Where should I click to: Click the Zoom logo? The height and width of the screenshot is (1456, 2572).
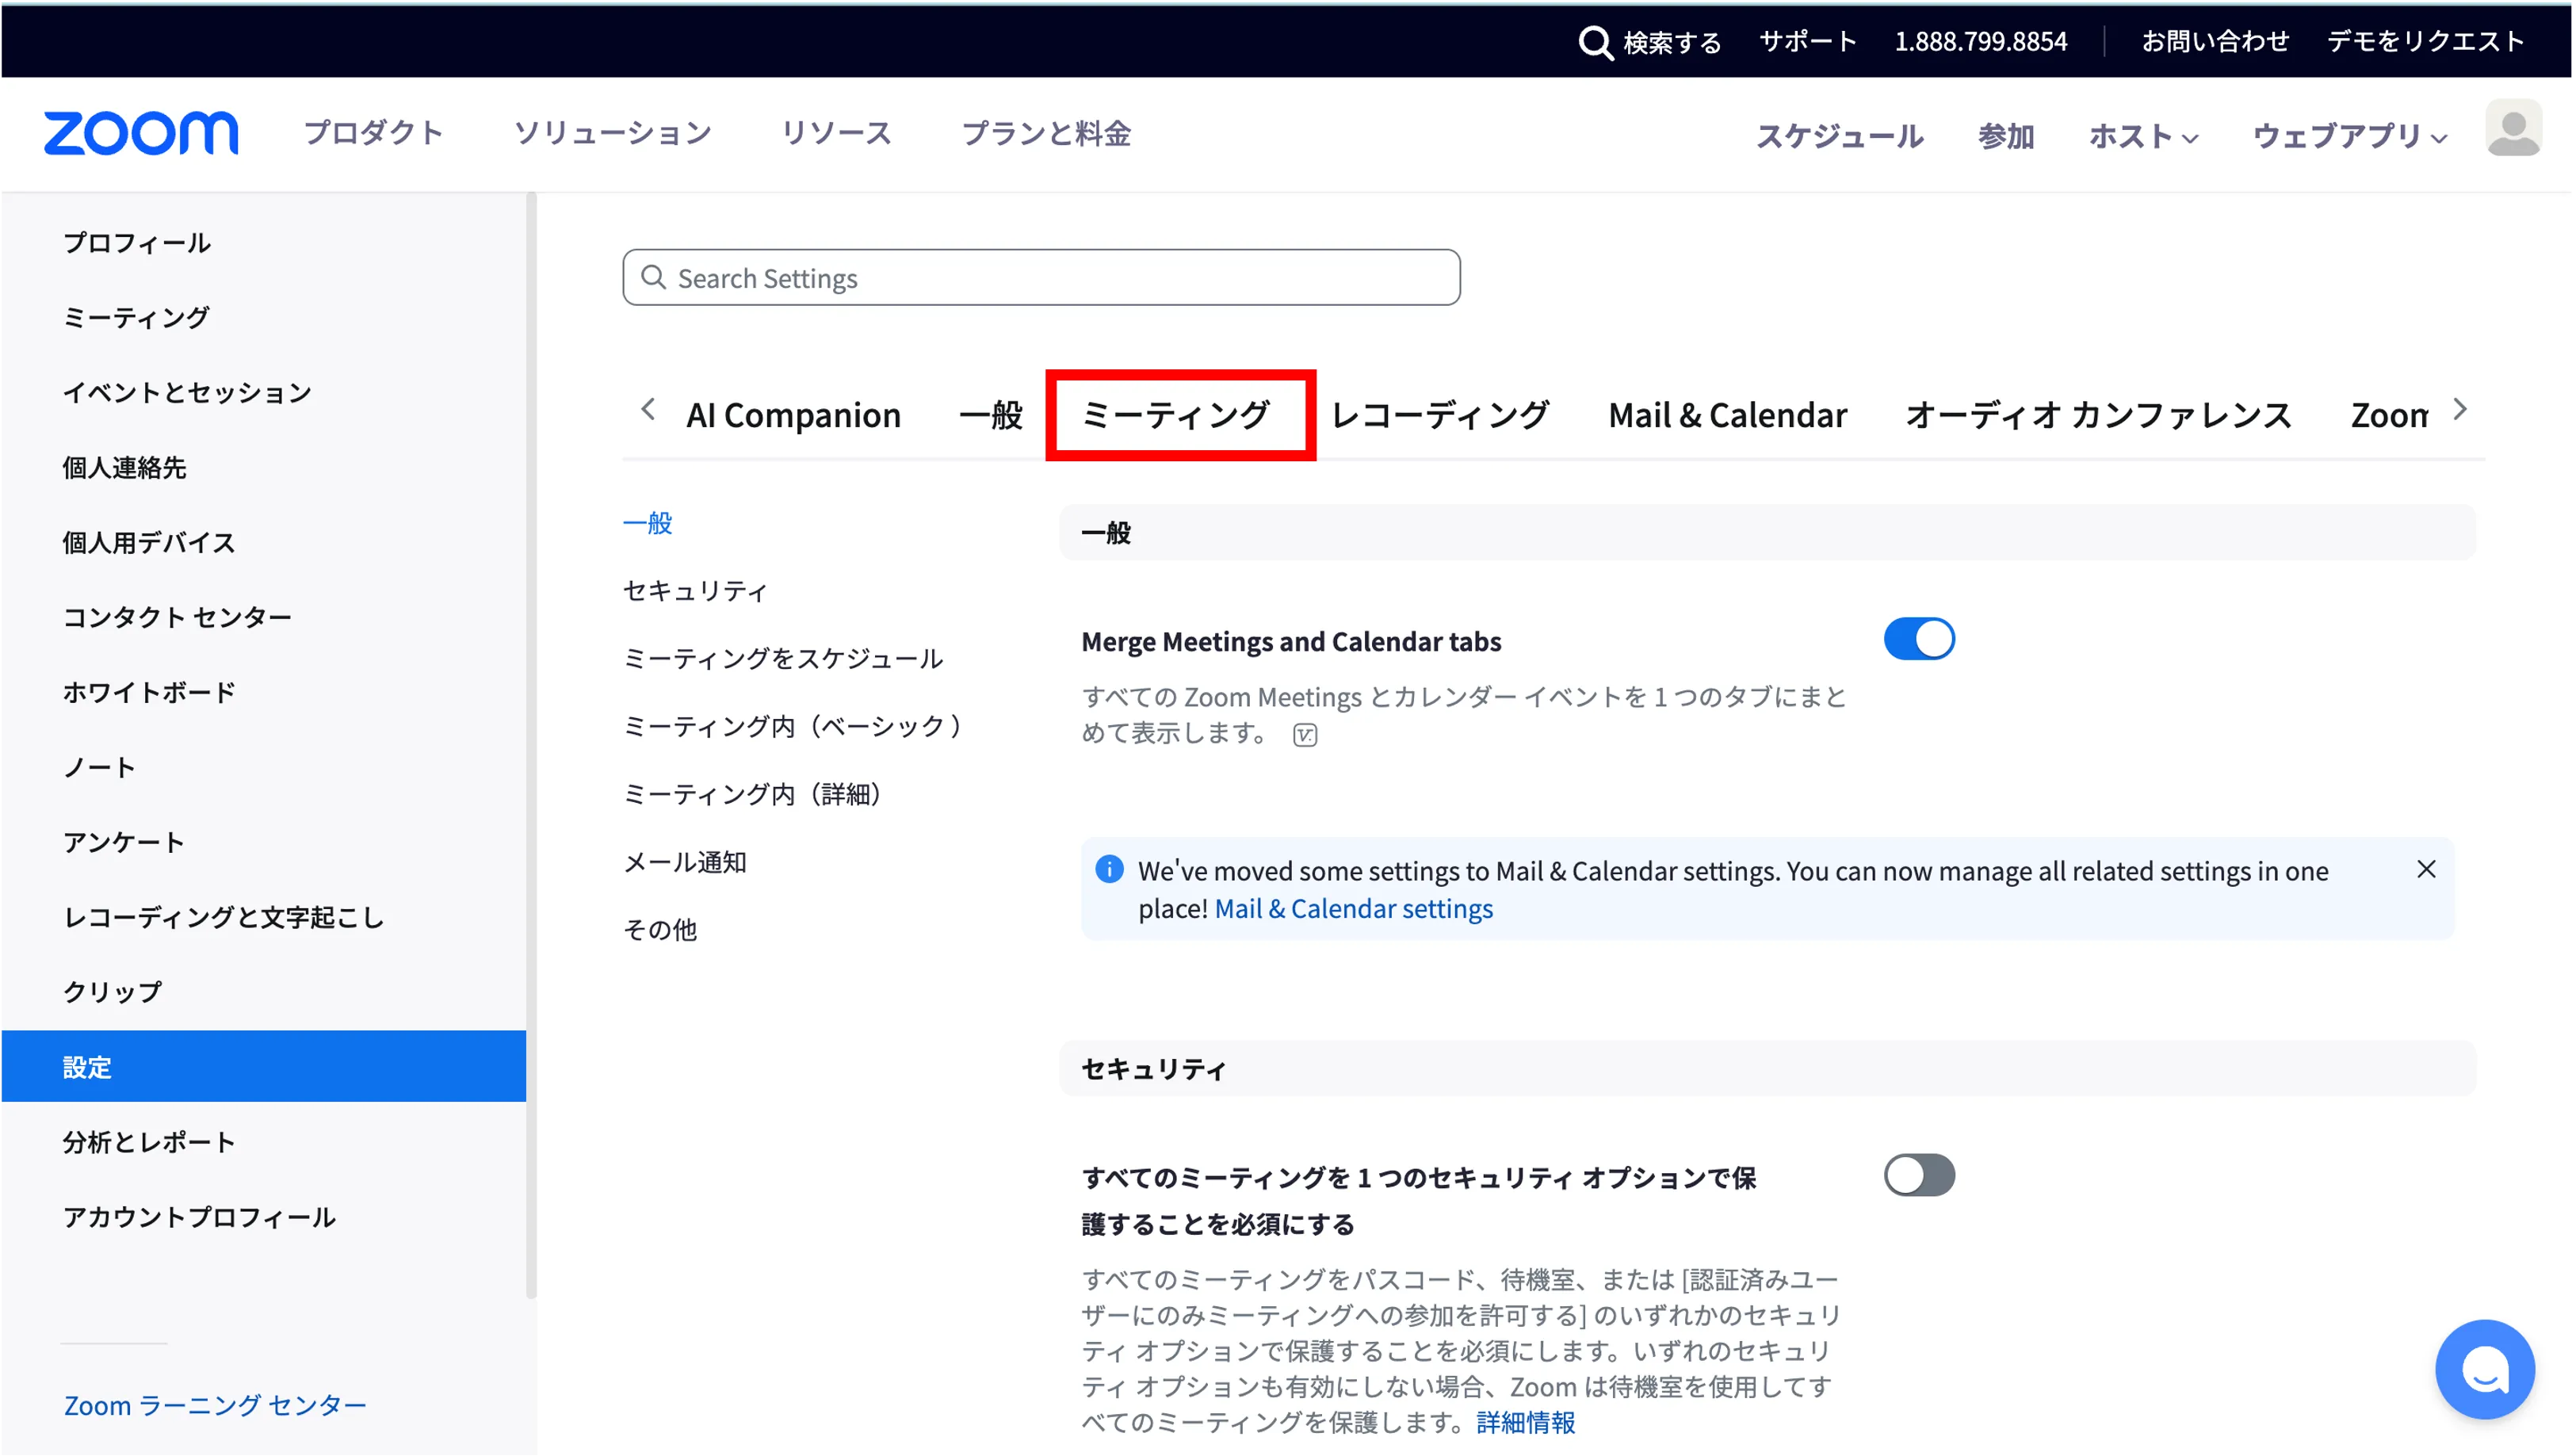pyautogui.click(x=141, y=133)
